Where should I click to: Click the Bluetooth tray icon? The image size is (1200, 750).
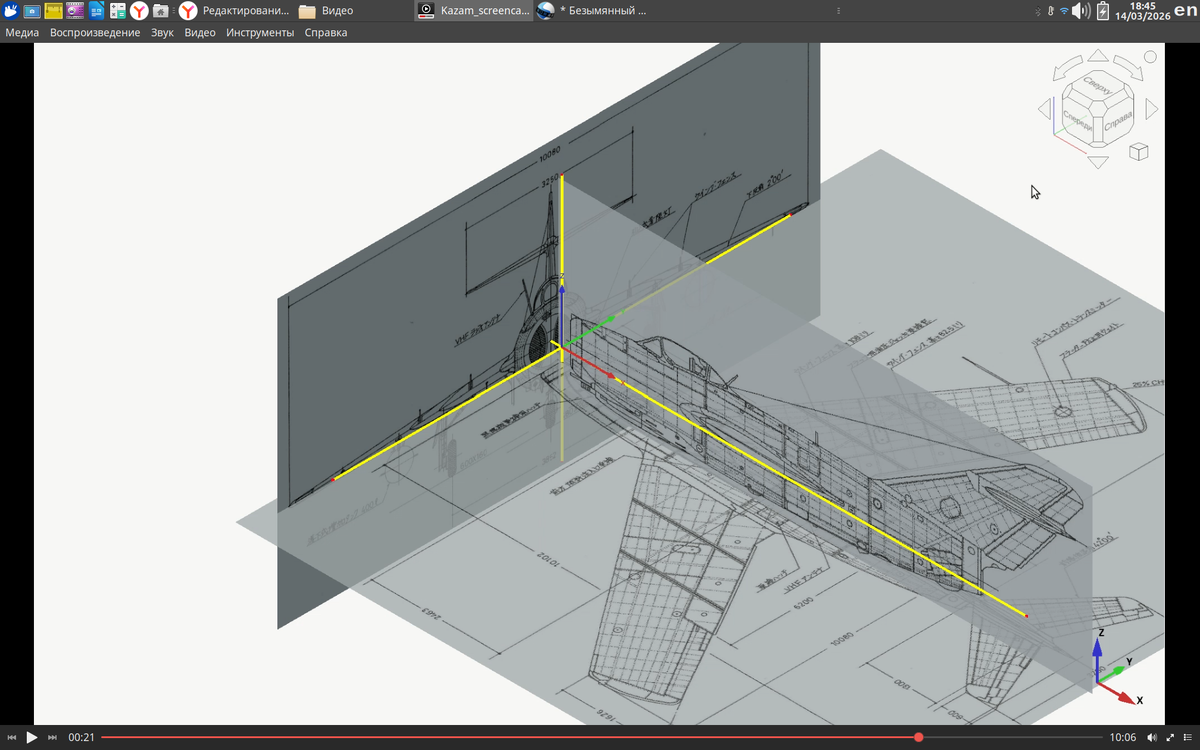pos(1039,11)
